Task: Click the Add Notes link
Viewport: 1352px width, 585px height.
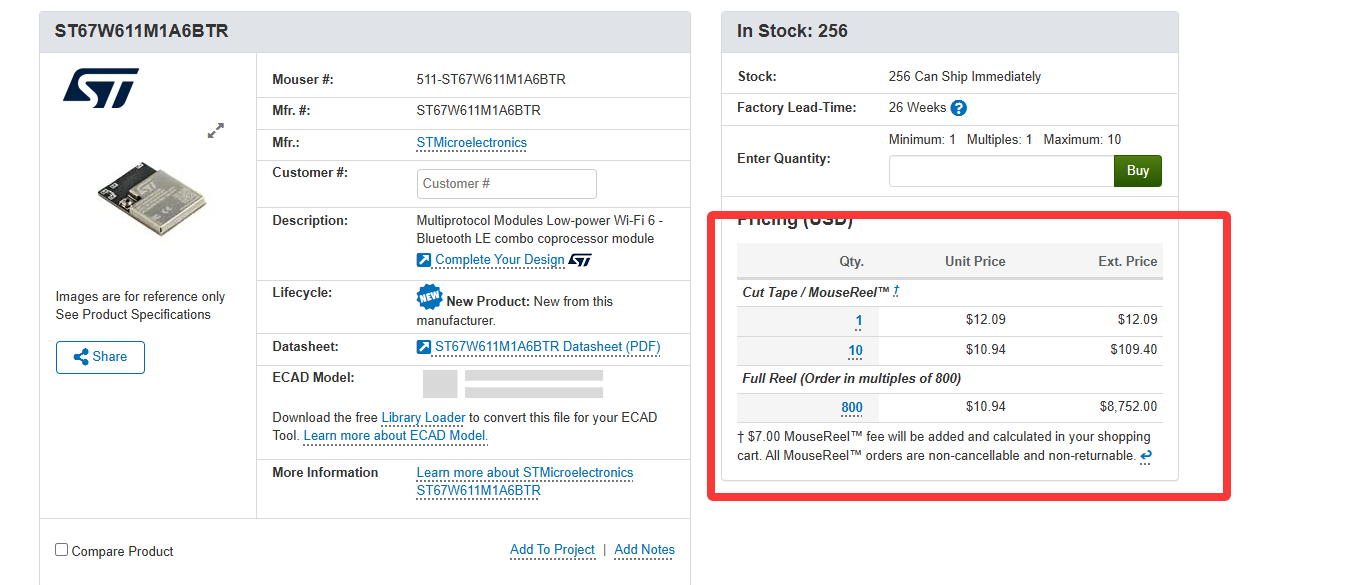Action: (645, 550)
